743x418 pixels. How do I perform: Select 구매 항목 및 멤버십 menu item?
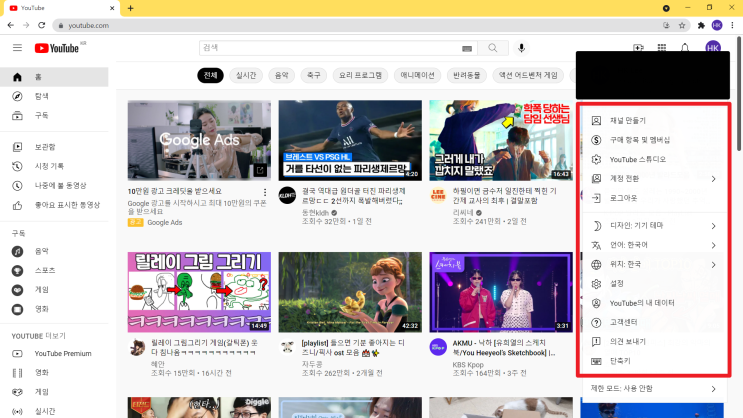coord(654,140)
